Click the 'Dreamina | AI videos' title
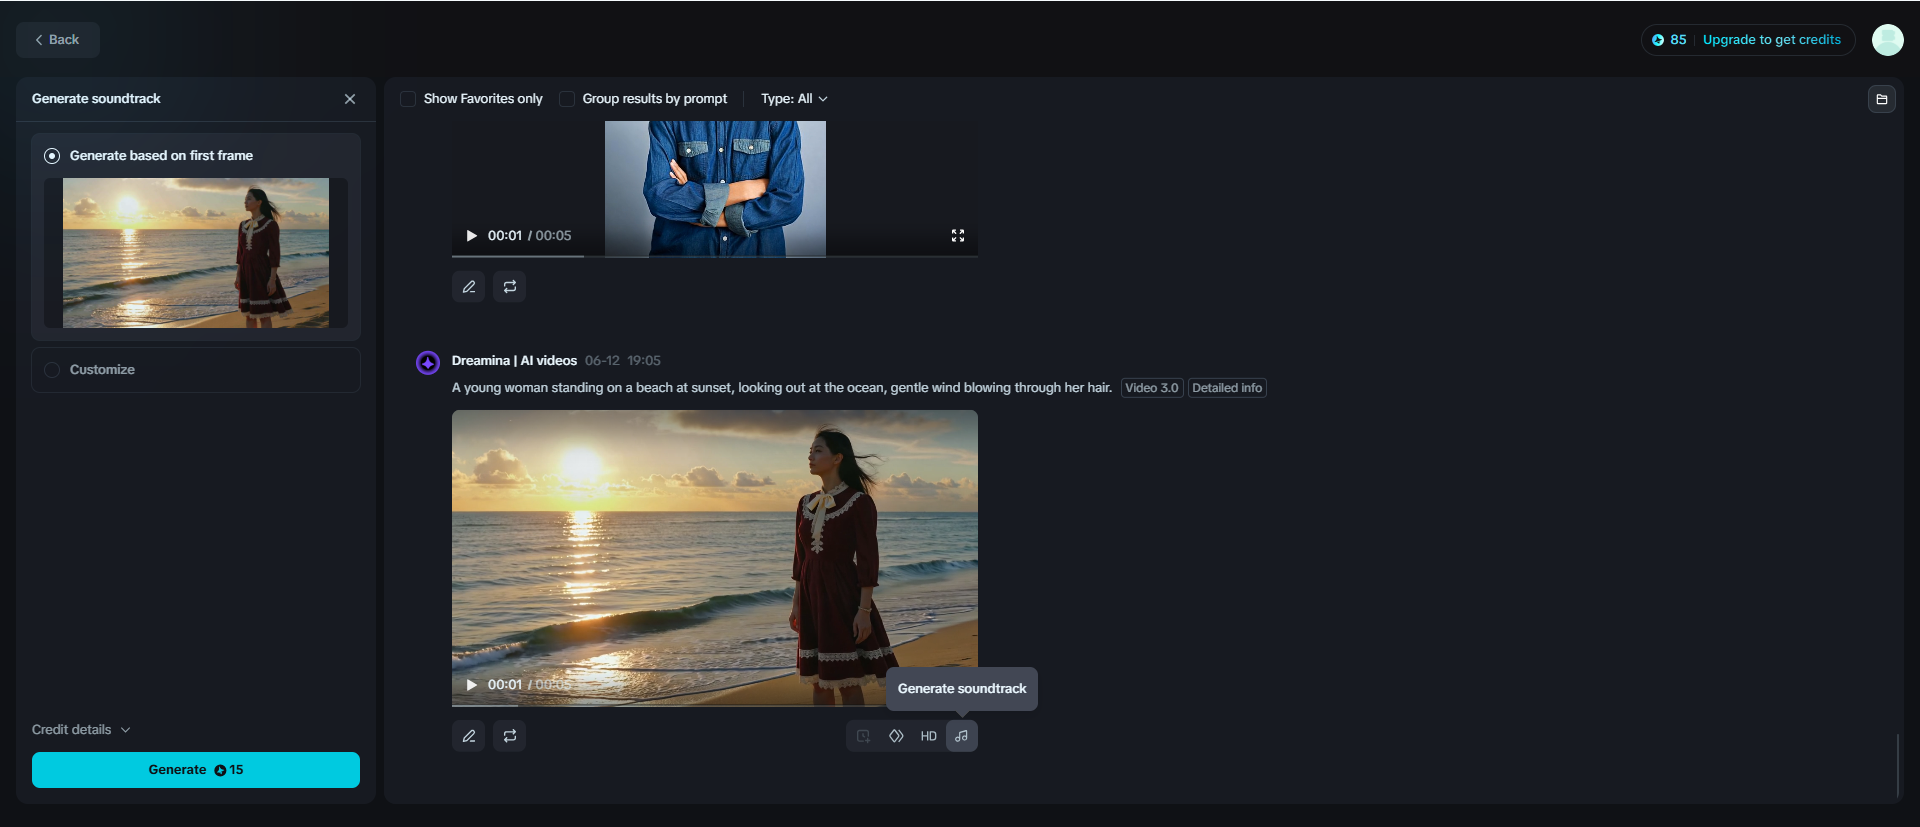This screenshot has height=827, width=1920. (514, 361)
